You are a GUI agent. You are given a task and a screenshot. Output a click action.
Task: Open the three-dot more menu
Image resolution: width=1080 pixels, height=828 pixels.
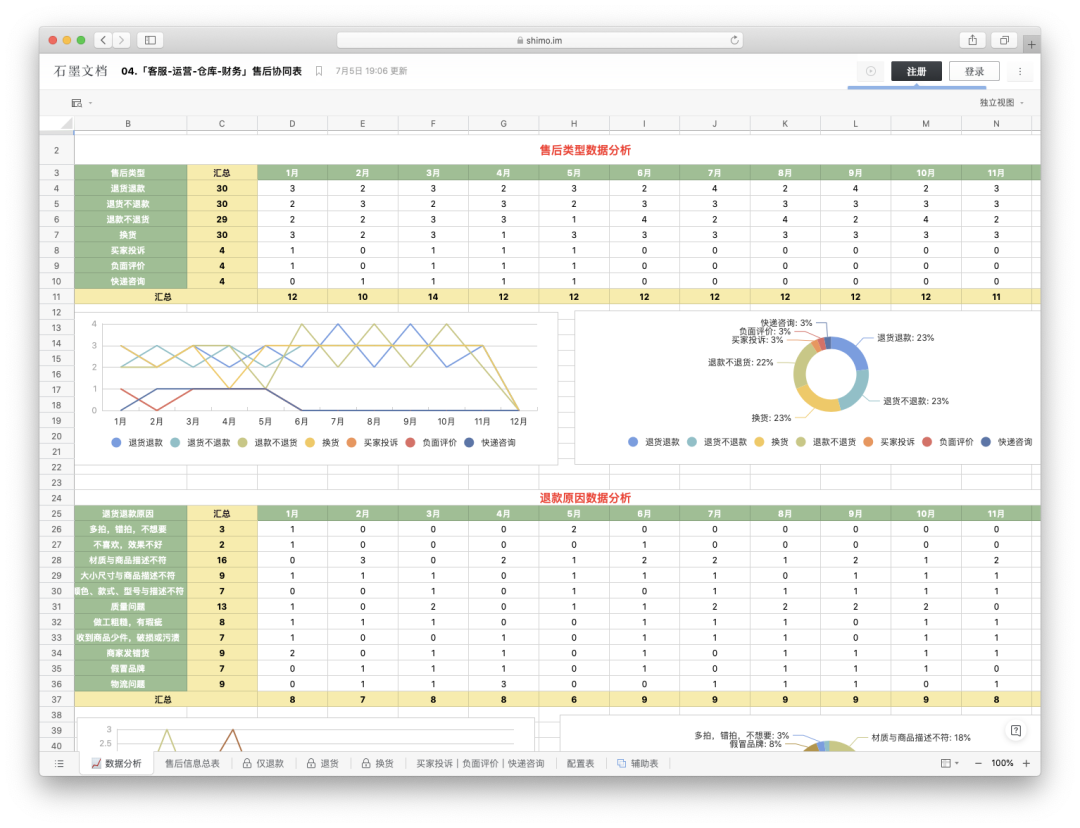(1020, 71)
